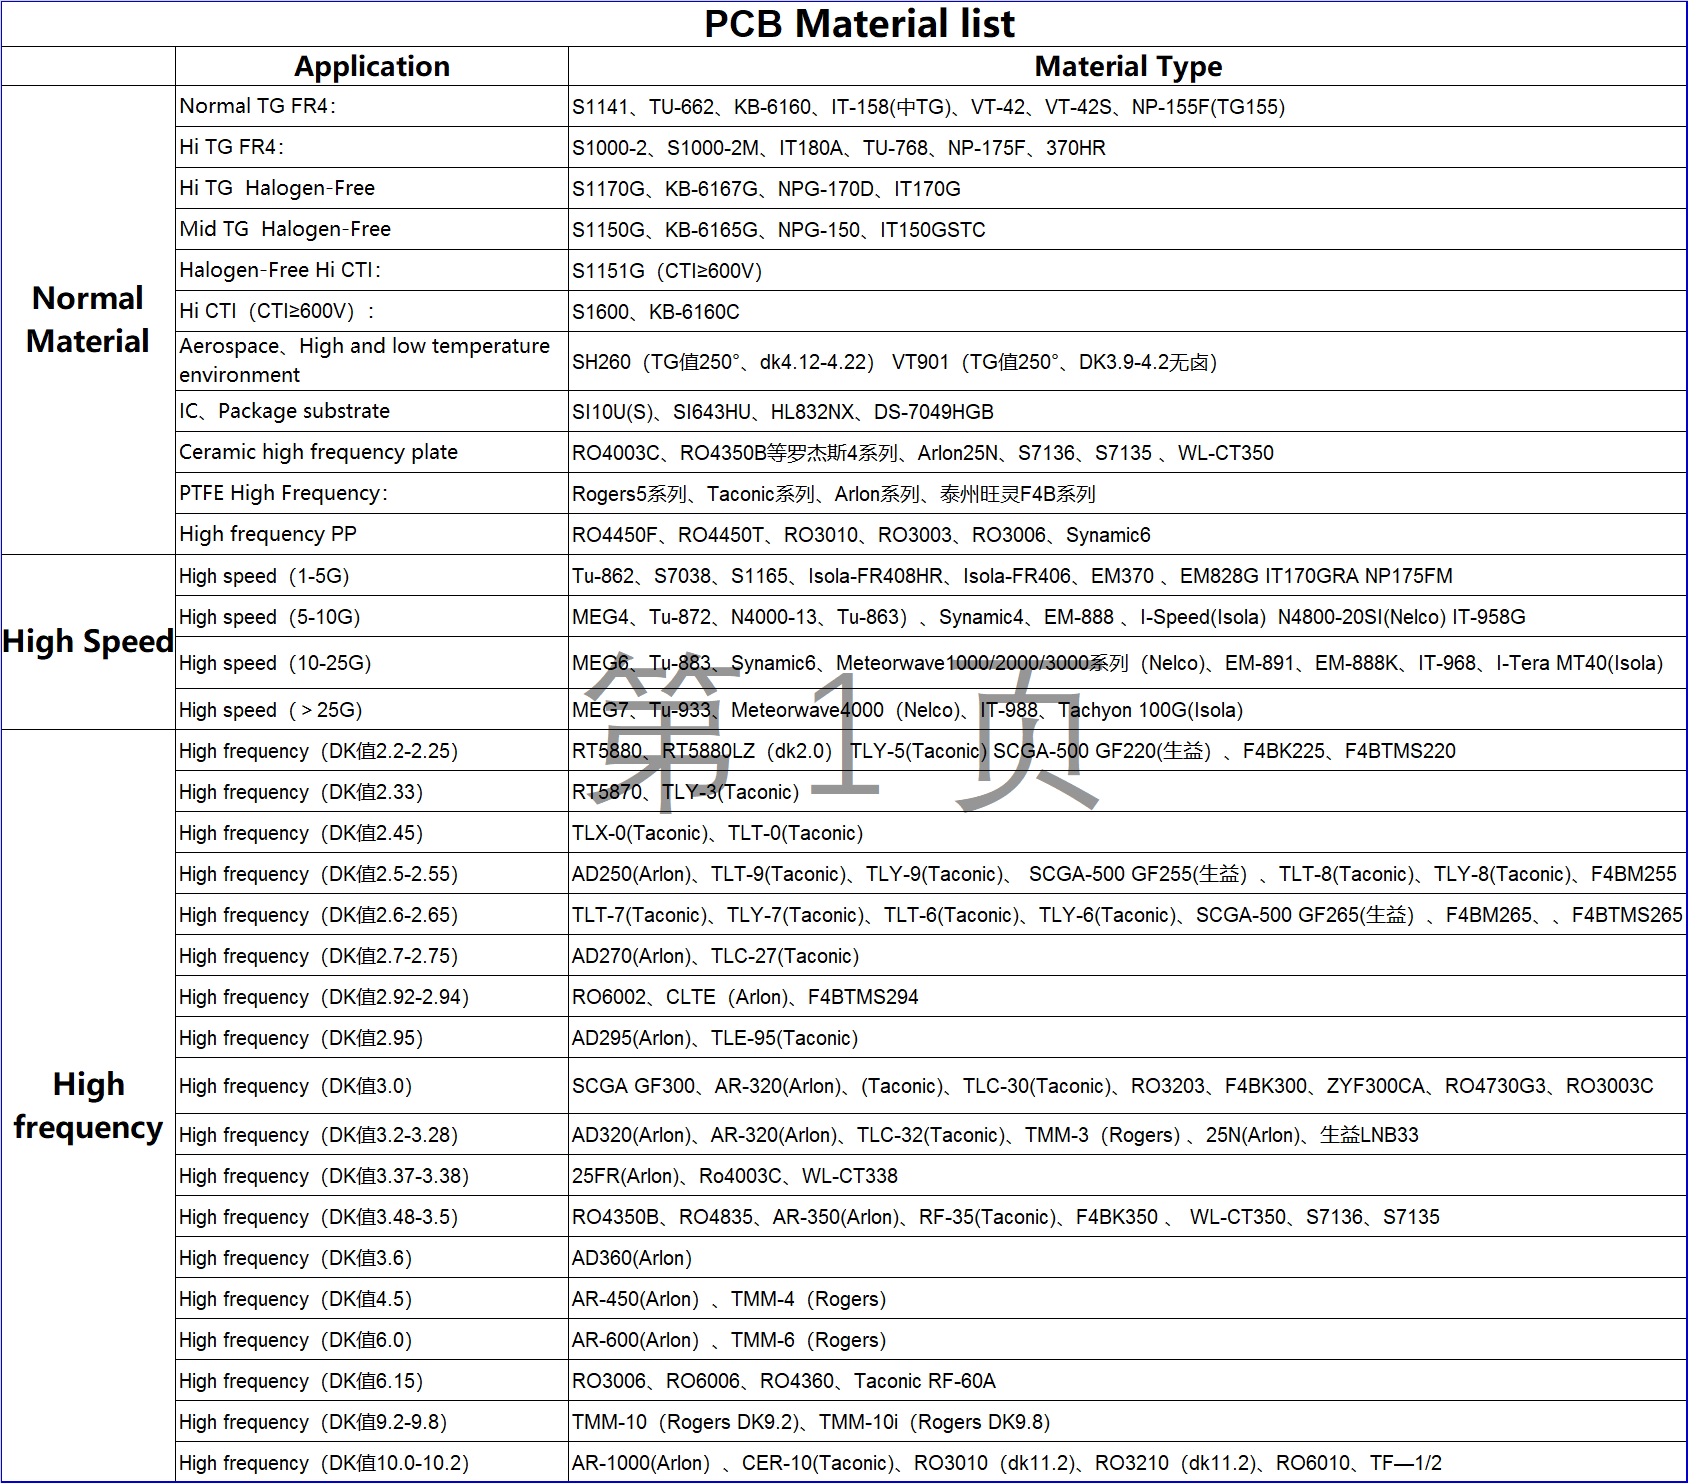This screenshot has width=1704, height=1484.
Task: Click the Ceramic high frequency plate cell
Action: [371, 452]
